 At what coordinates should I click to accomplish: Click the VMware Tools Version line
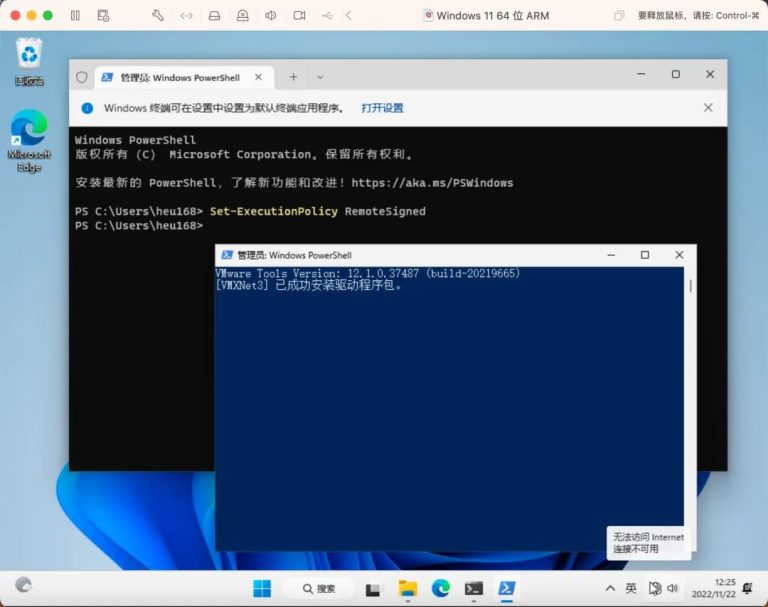point(367,273)
